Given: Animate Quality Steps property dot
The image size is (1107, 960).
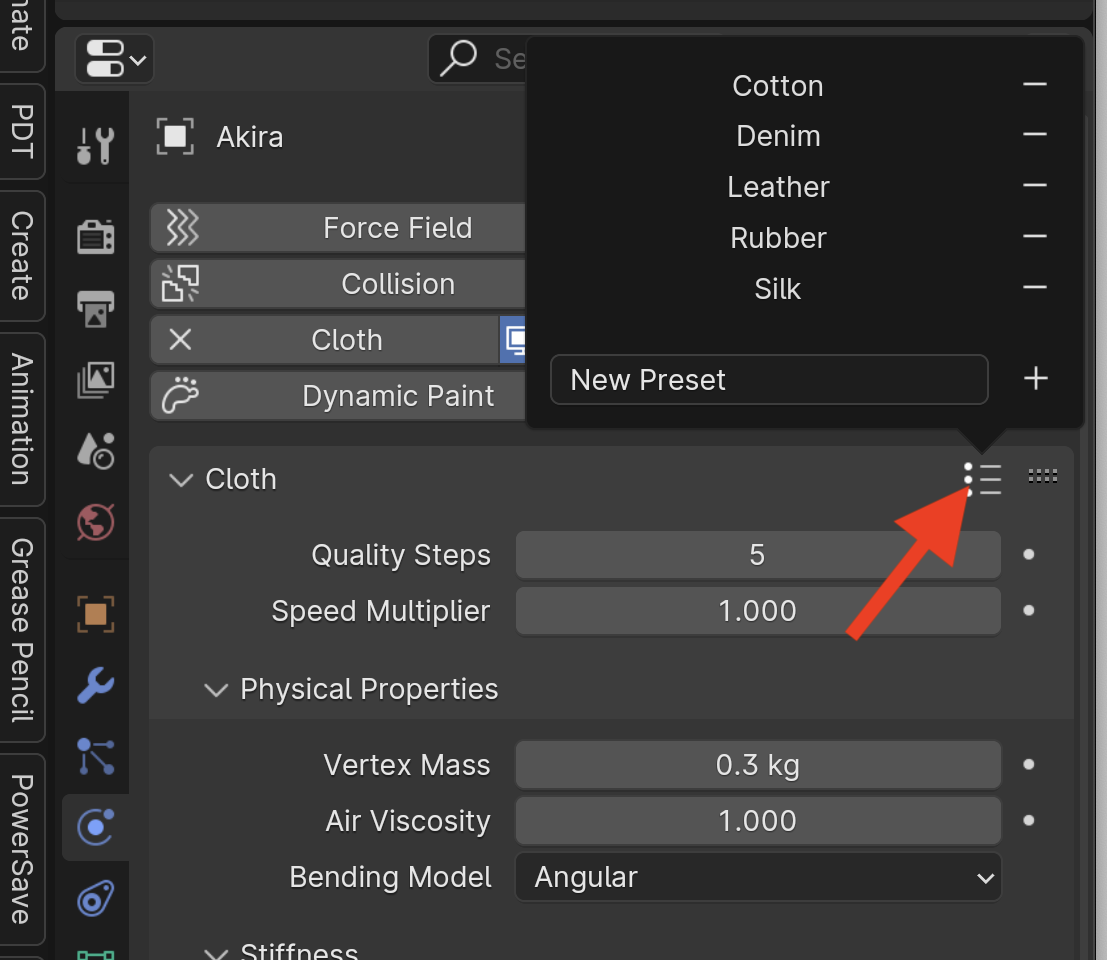Looking at the screenshot, I should click(x=1029, y=555).
